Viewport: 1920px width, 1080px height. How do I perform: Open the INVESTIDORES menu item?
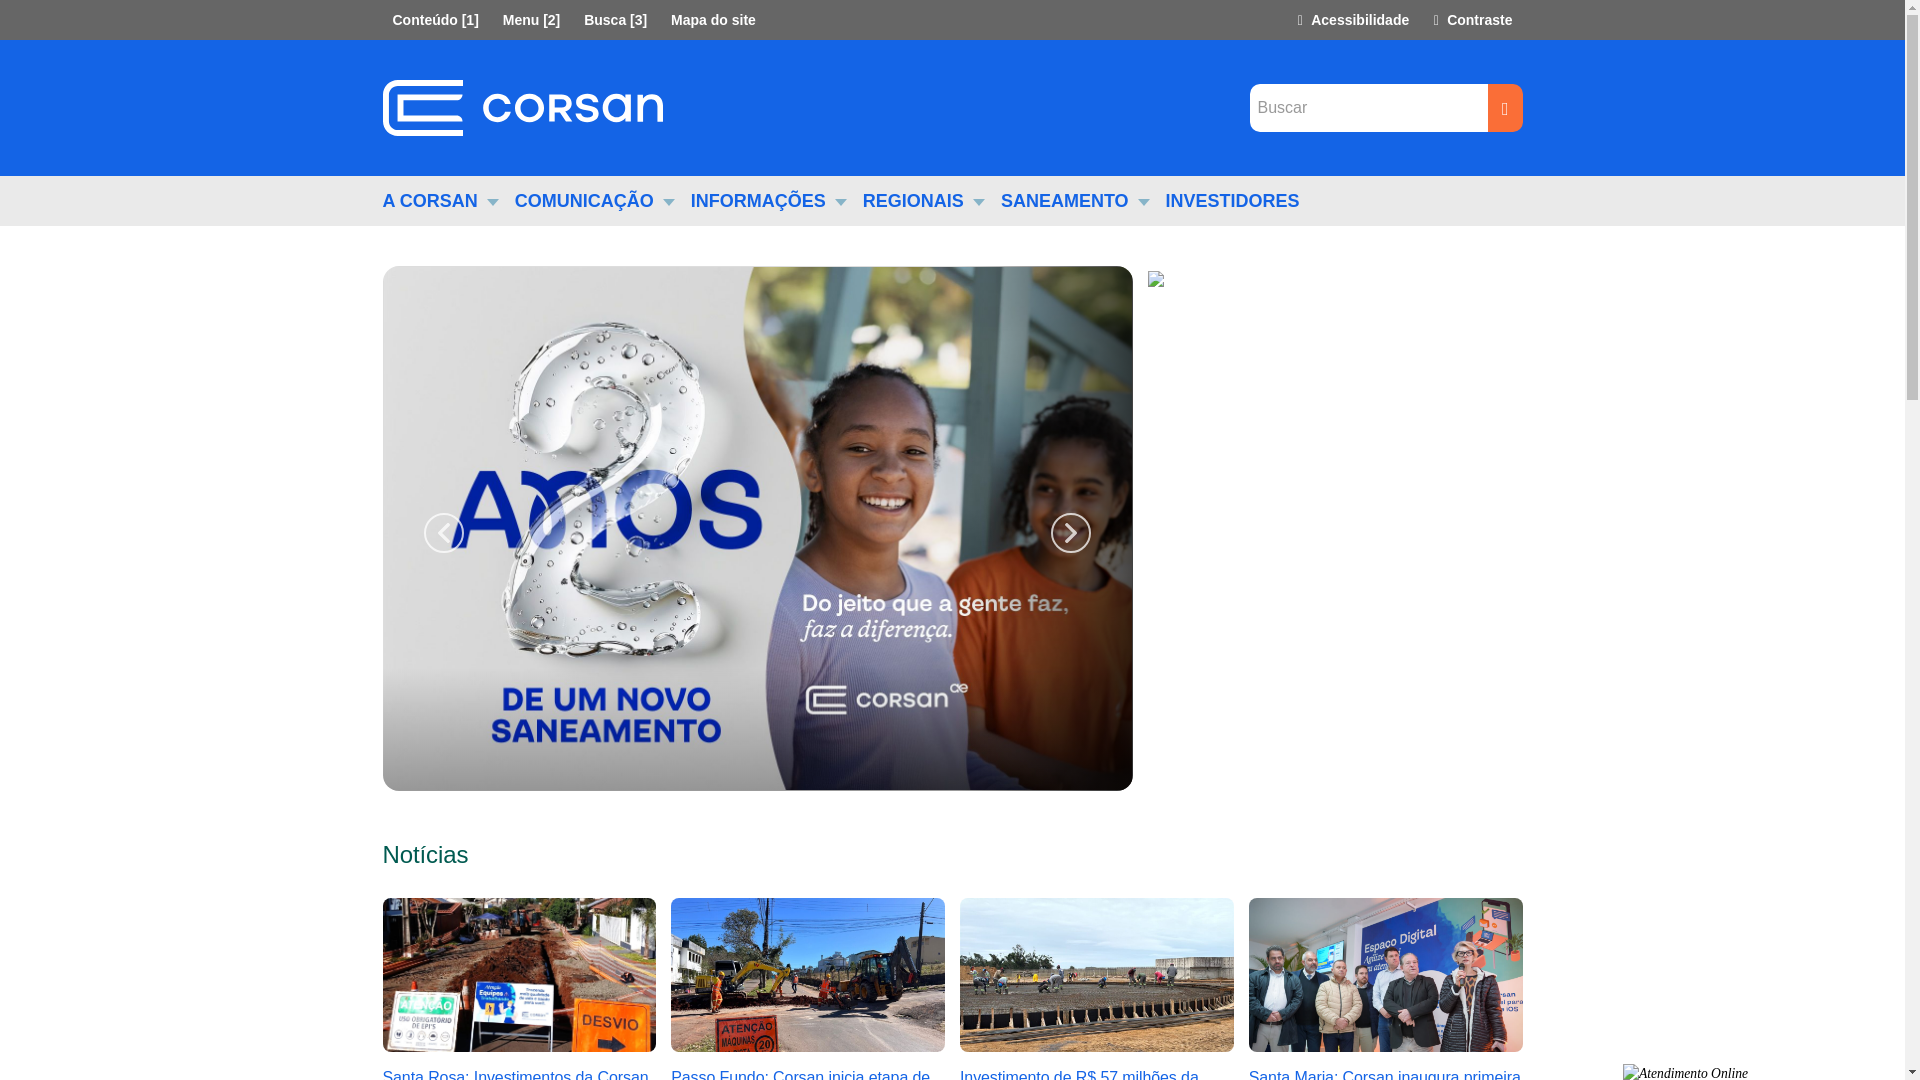[1232, 201]
